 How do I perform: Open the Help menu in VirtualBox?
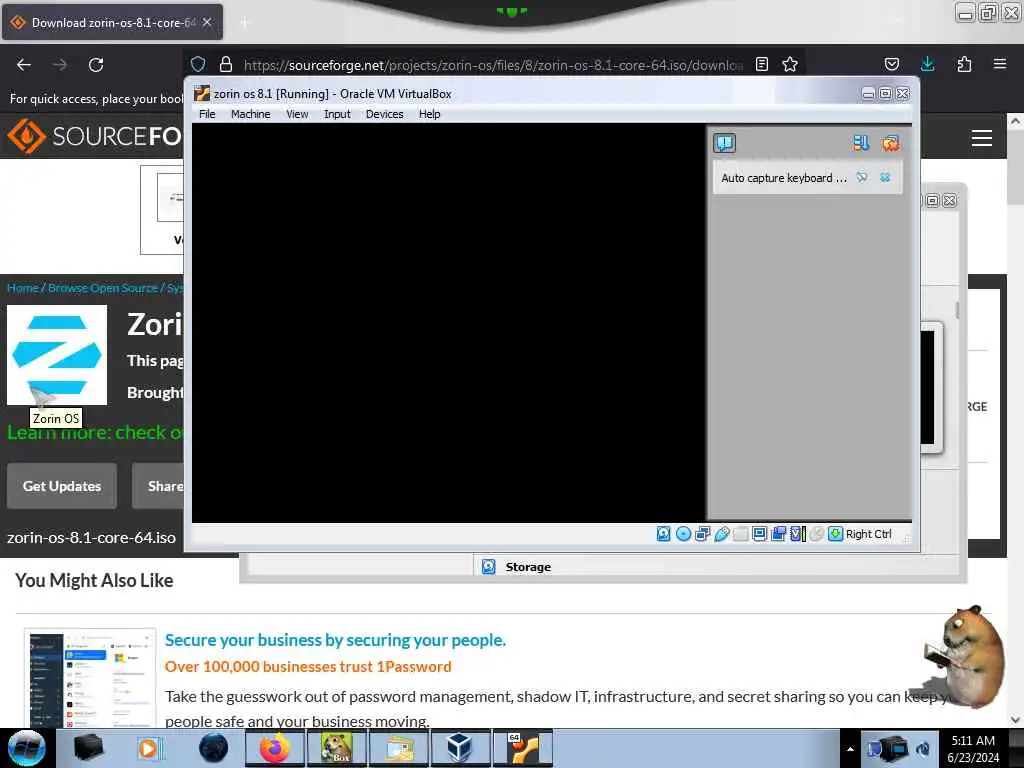pos(430,114)
